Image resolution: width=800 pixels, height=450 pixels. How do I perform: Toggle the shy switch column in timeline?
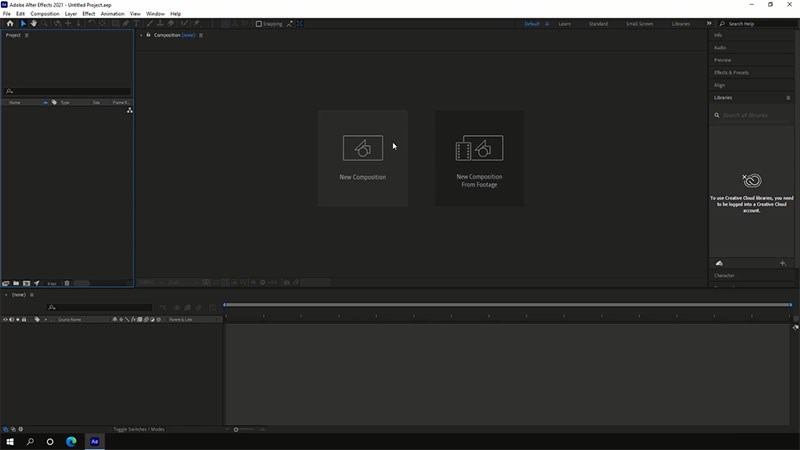[114, 319]
